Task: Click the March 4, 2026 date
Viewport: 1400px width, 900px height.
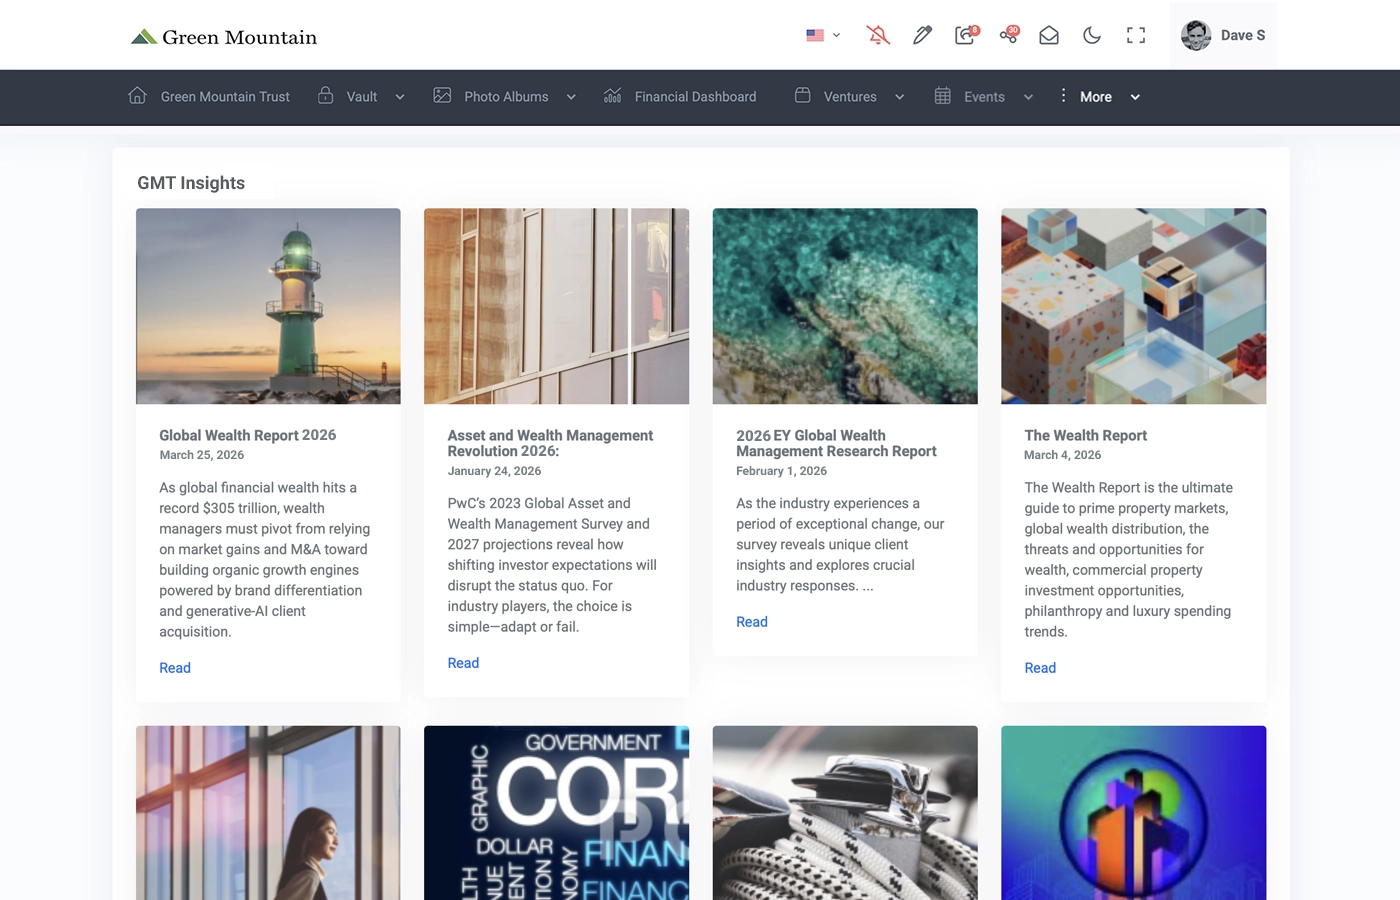Action: (x=1062, y=455)
